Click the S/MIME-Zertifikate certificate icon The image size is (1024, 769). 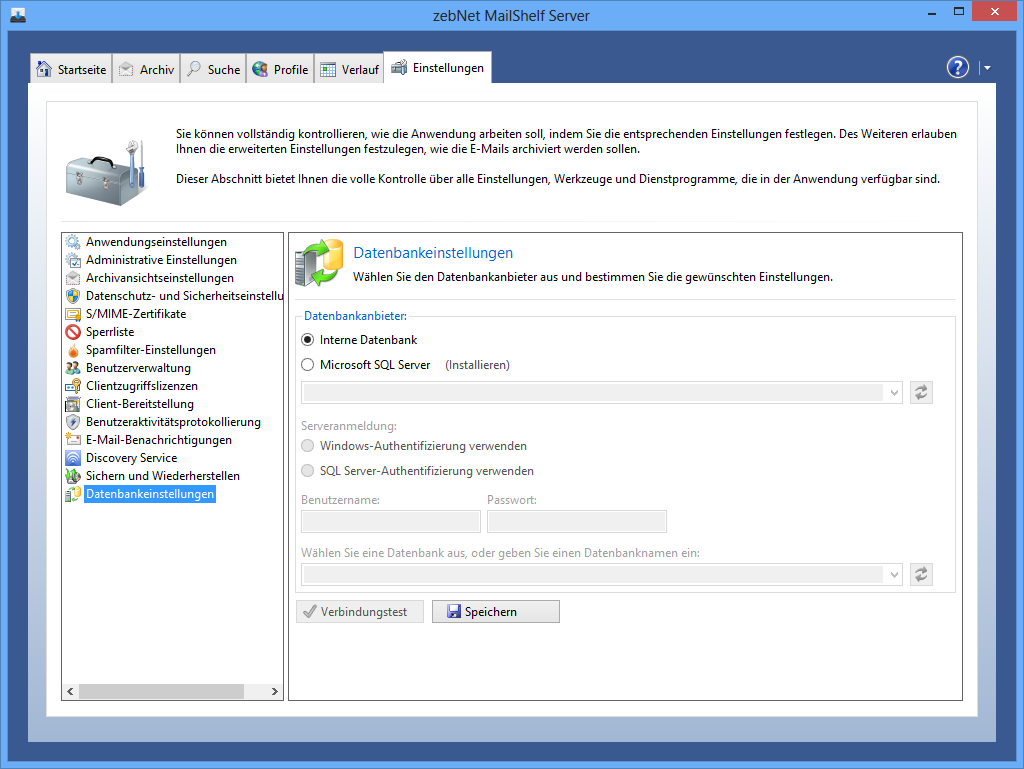(73, 314)
